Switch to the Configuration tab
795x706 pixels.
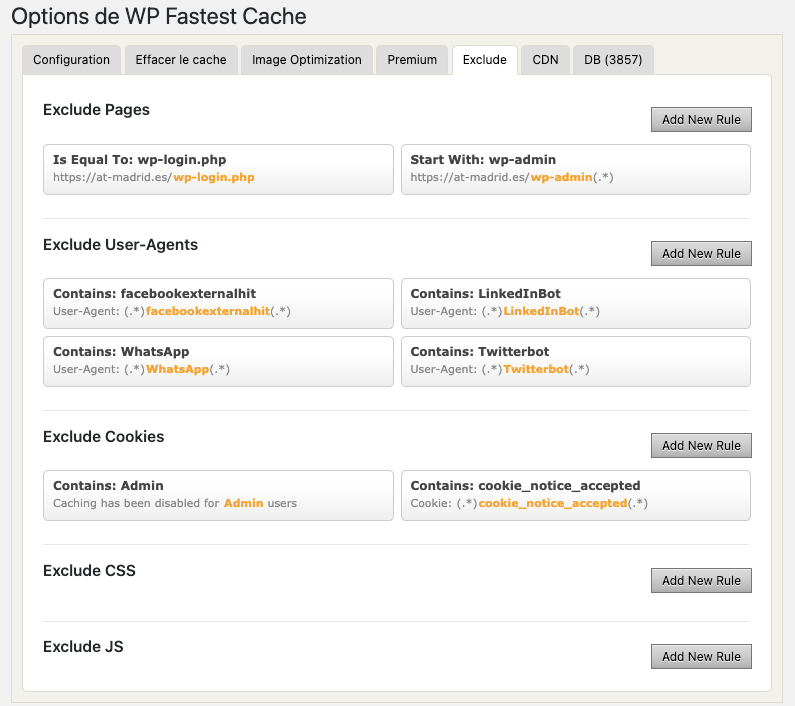(x=71, y=60)
